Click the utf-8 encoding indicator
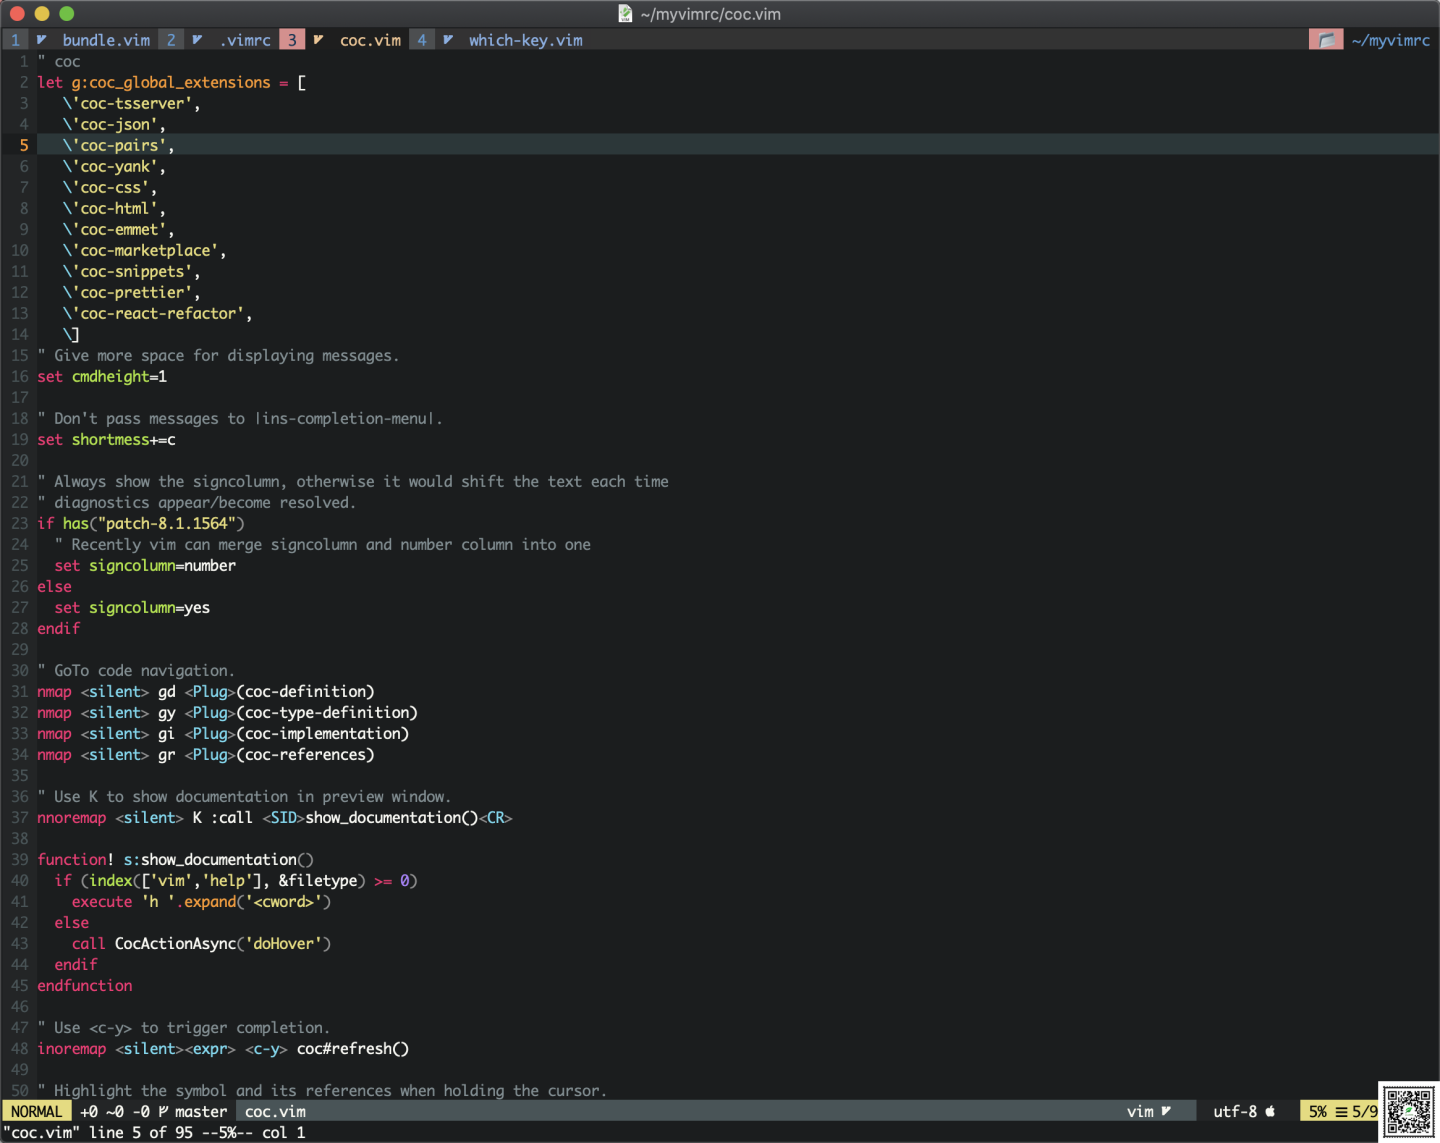The image size is (1440, 1143). (x=1235, y=1111)
